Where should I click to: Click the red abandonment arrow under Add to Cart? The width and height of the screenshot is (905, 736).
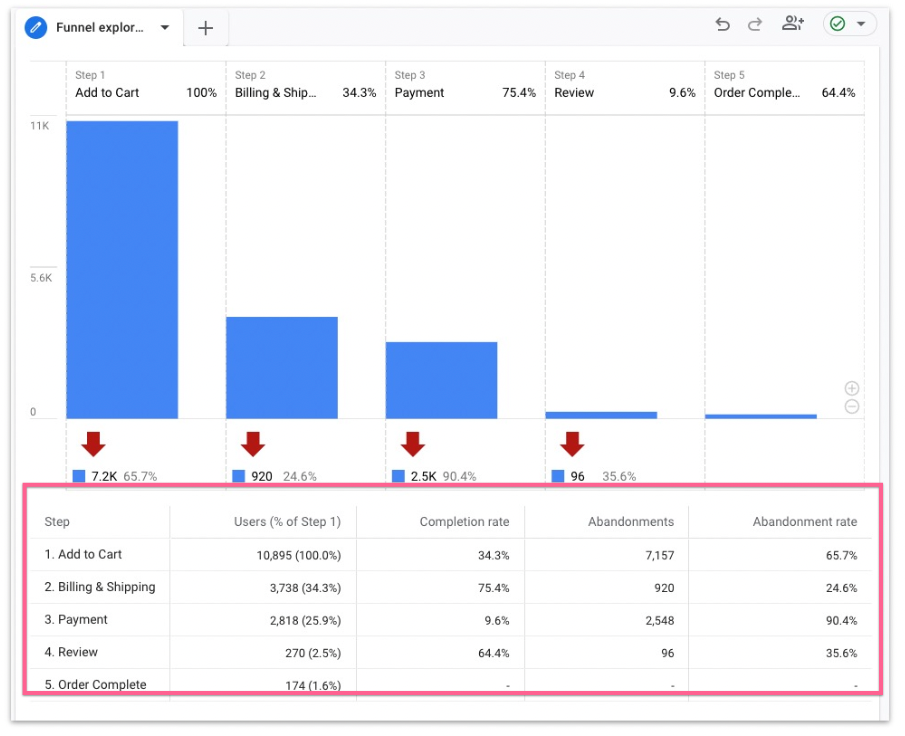pyautogui.click(x=93, y=444)
